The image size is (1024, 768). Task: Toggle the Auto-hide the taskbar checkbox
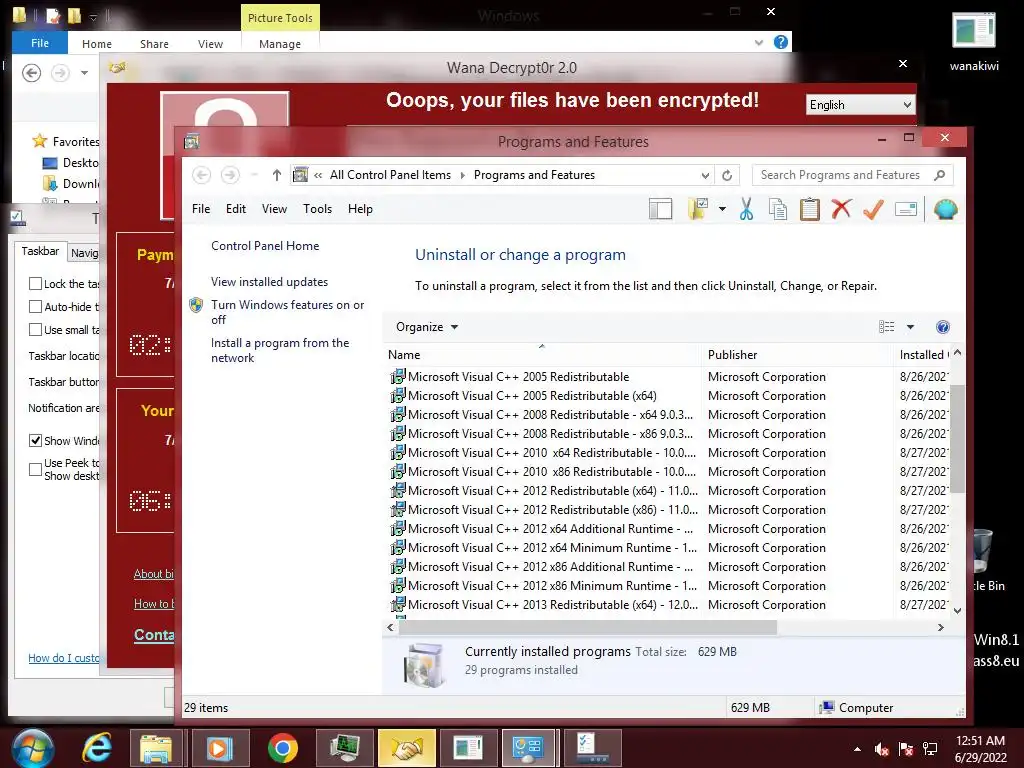coord(35,306)
